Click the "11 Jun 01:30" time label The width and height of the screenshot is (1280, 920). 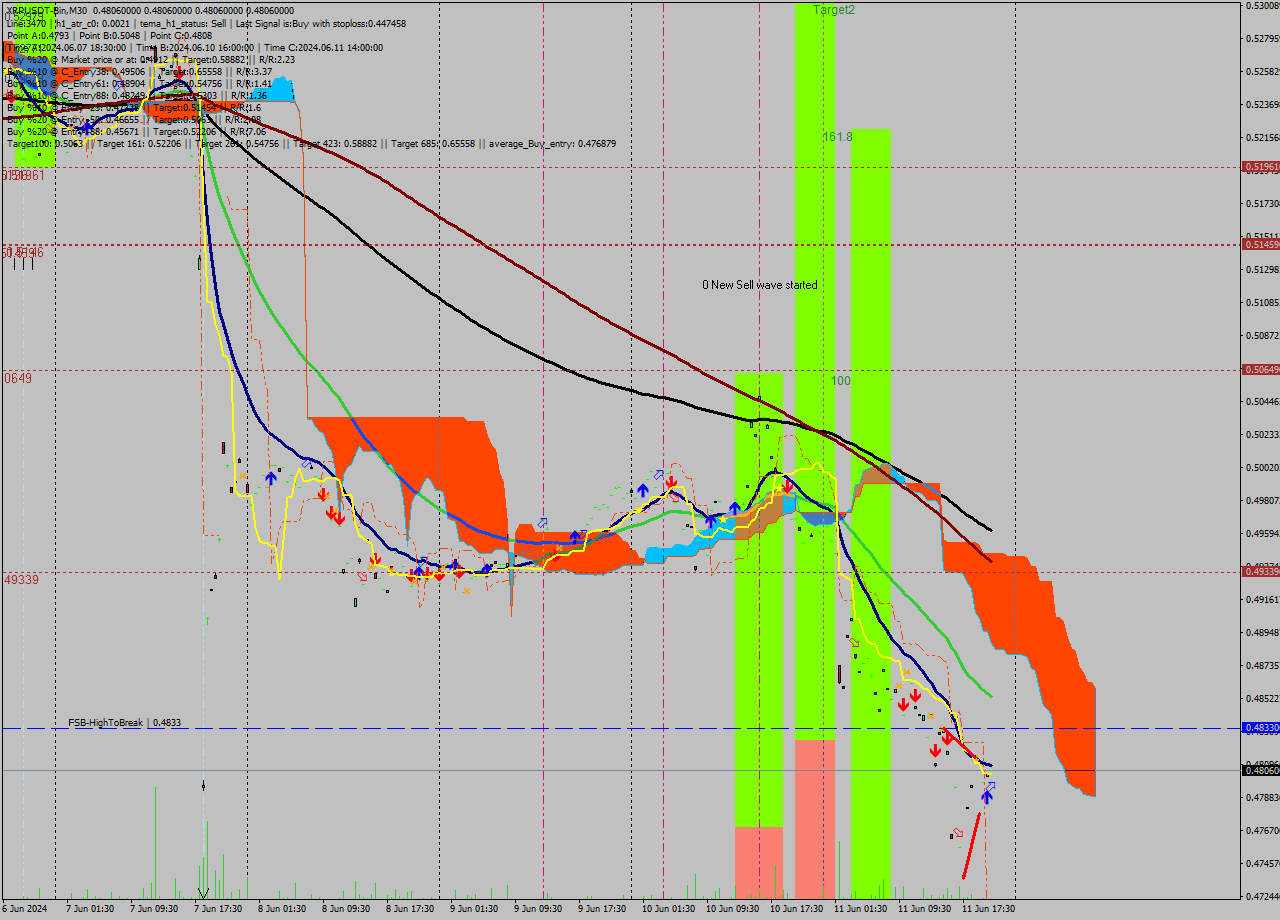[860, 909]
